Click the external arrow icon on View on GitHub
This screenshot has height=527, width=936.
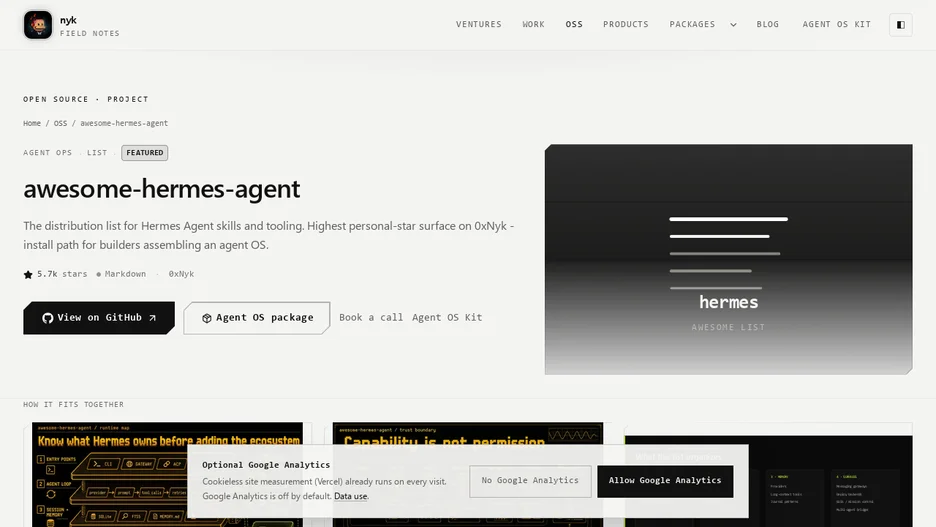click(153, 318)
